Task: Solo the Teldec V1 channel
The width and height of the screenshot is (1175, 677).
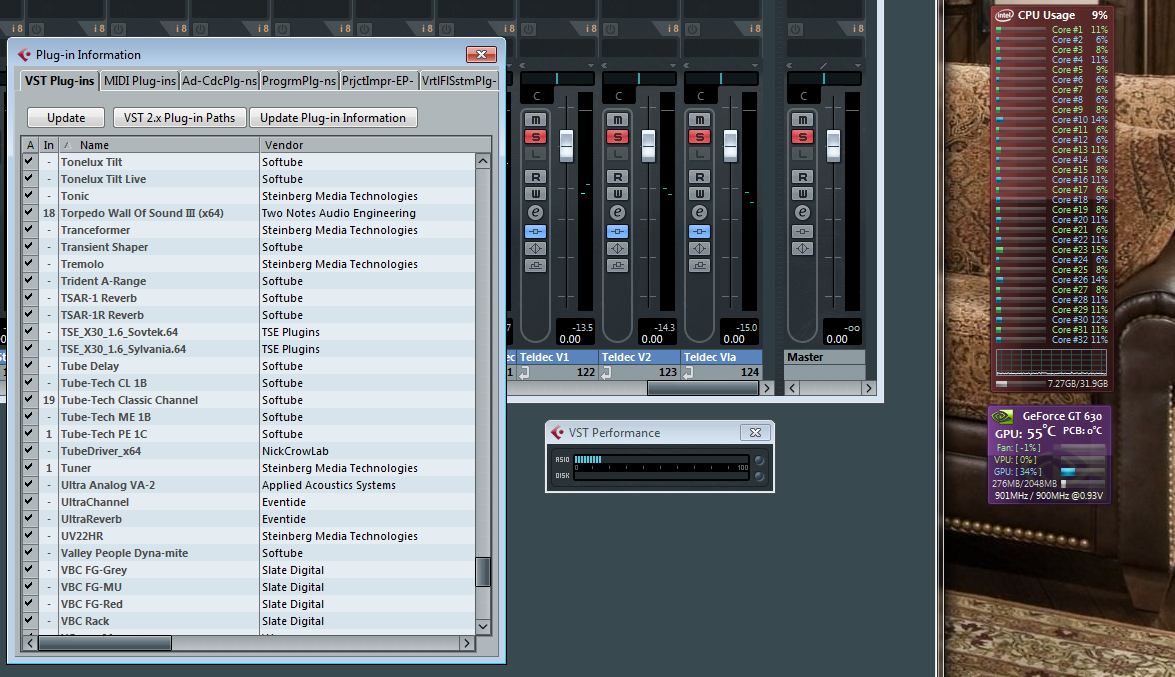Action: click(535, 136)
